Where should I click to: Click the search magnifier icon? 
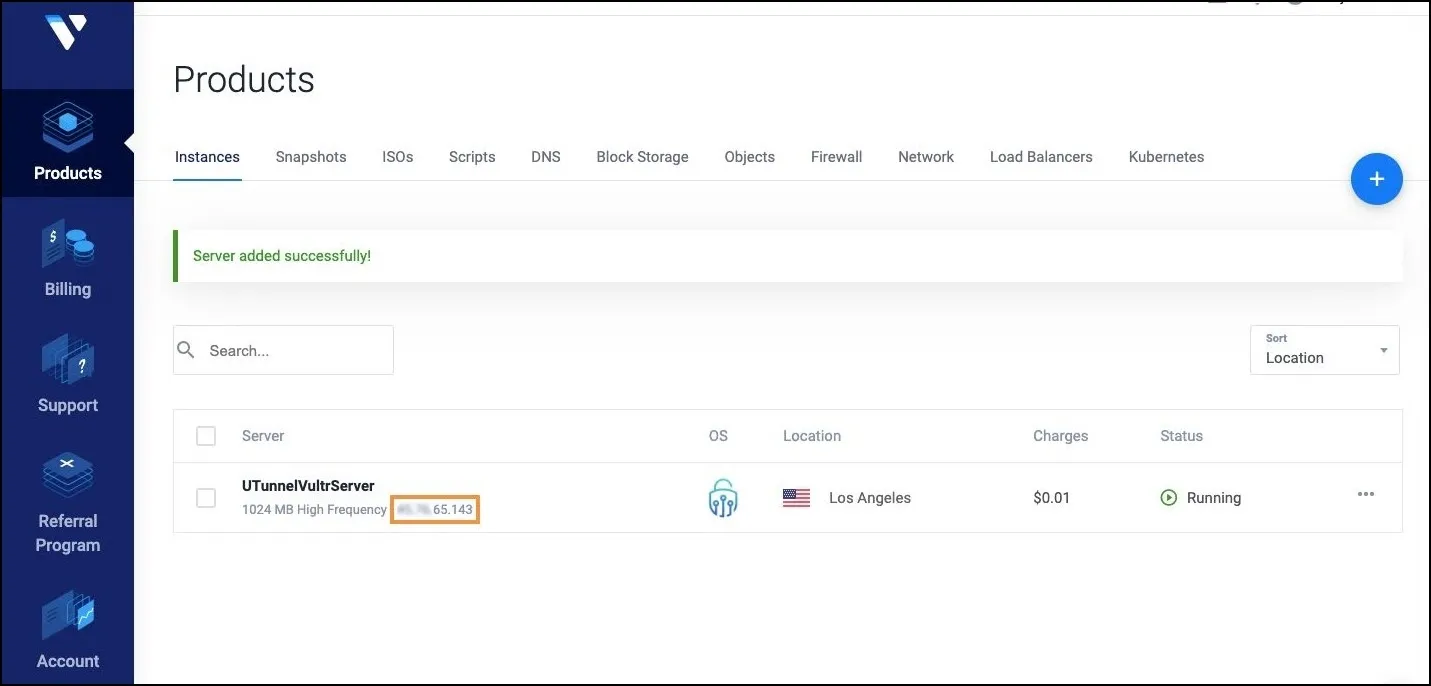pyautogui.click(x=186, y=350)
